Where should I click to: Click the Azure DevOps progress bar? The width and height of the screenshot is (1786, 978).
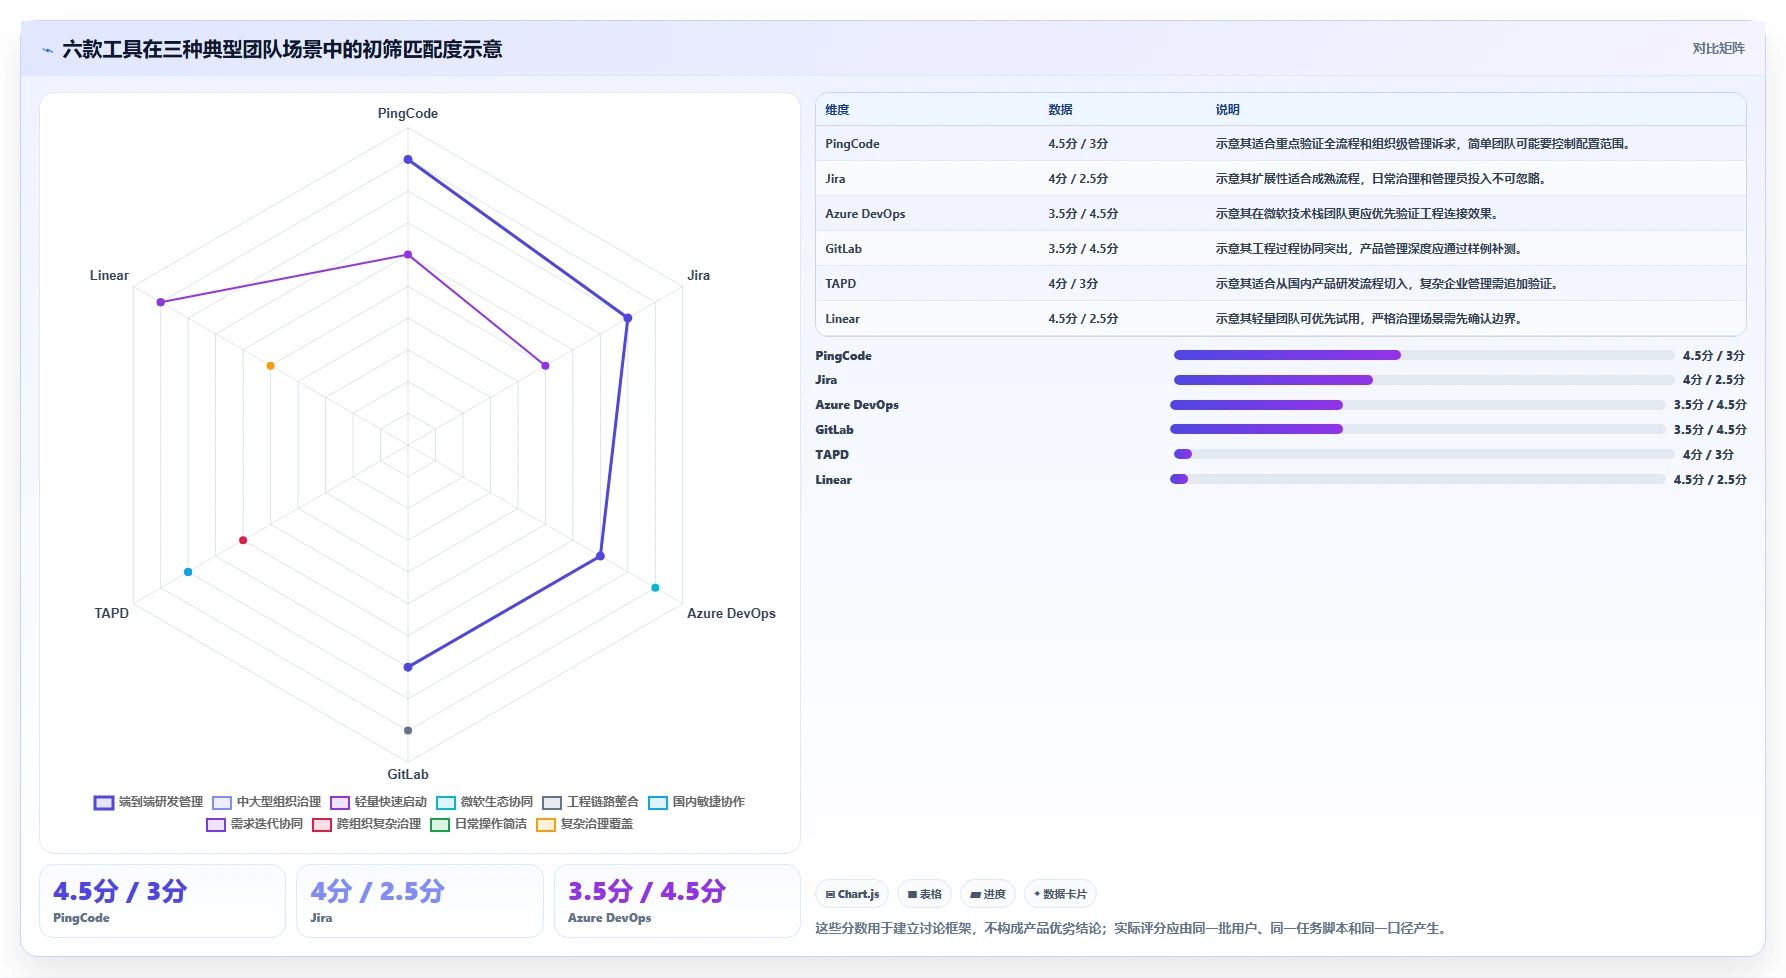pos(1417,405)
